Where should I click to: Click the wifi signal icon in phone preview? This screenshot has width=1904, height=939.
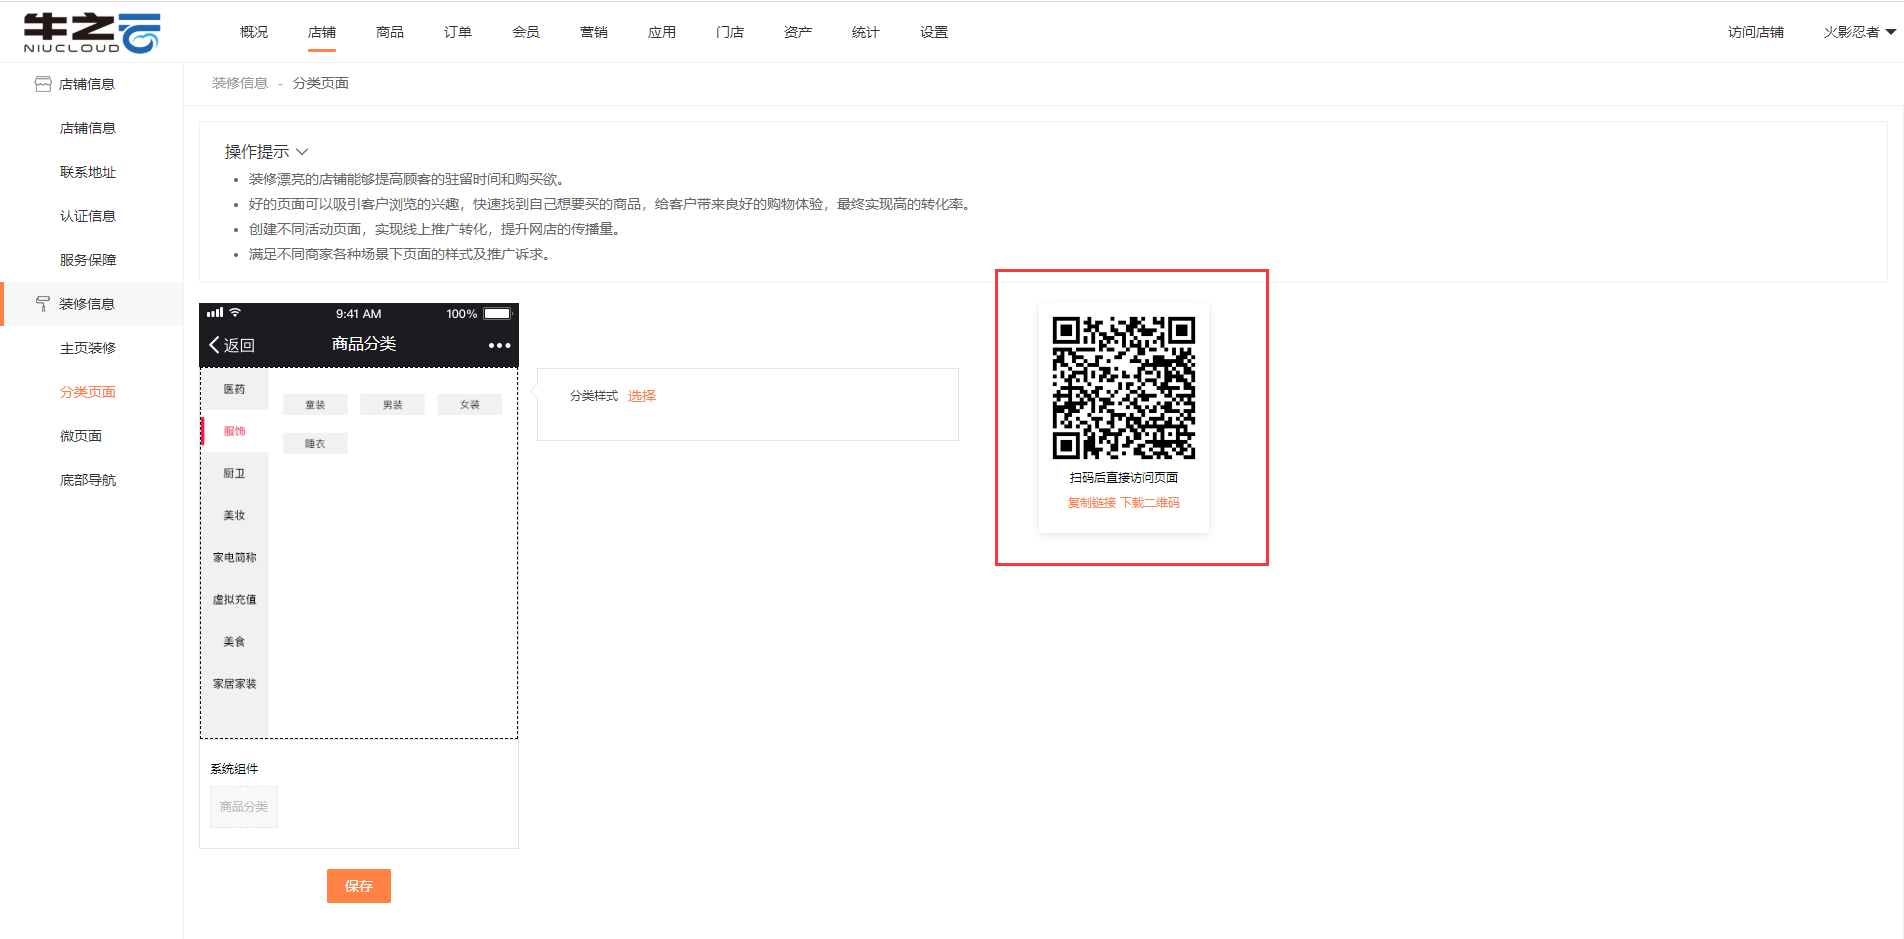[x=235, y=313]
